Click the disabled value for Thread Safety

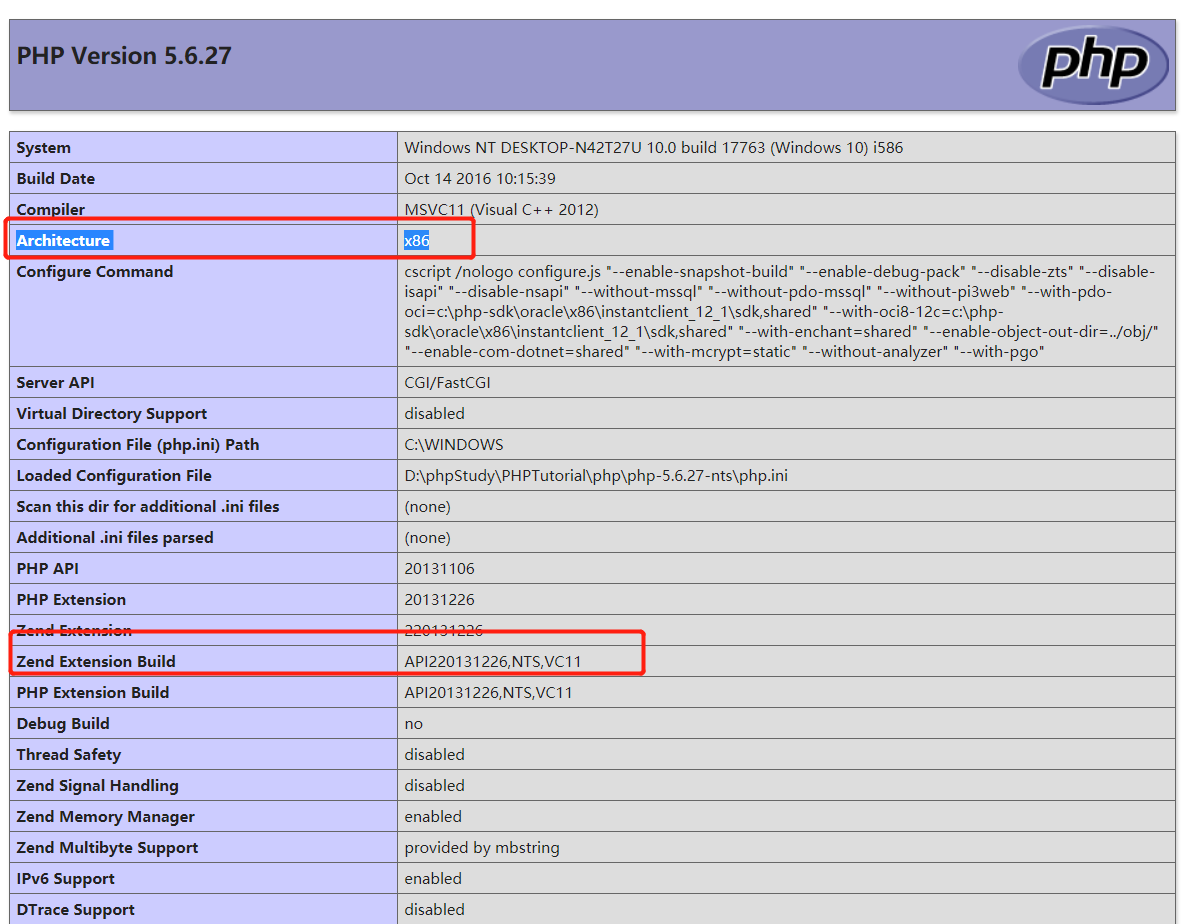point(435,755)
